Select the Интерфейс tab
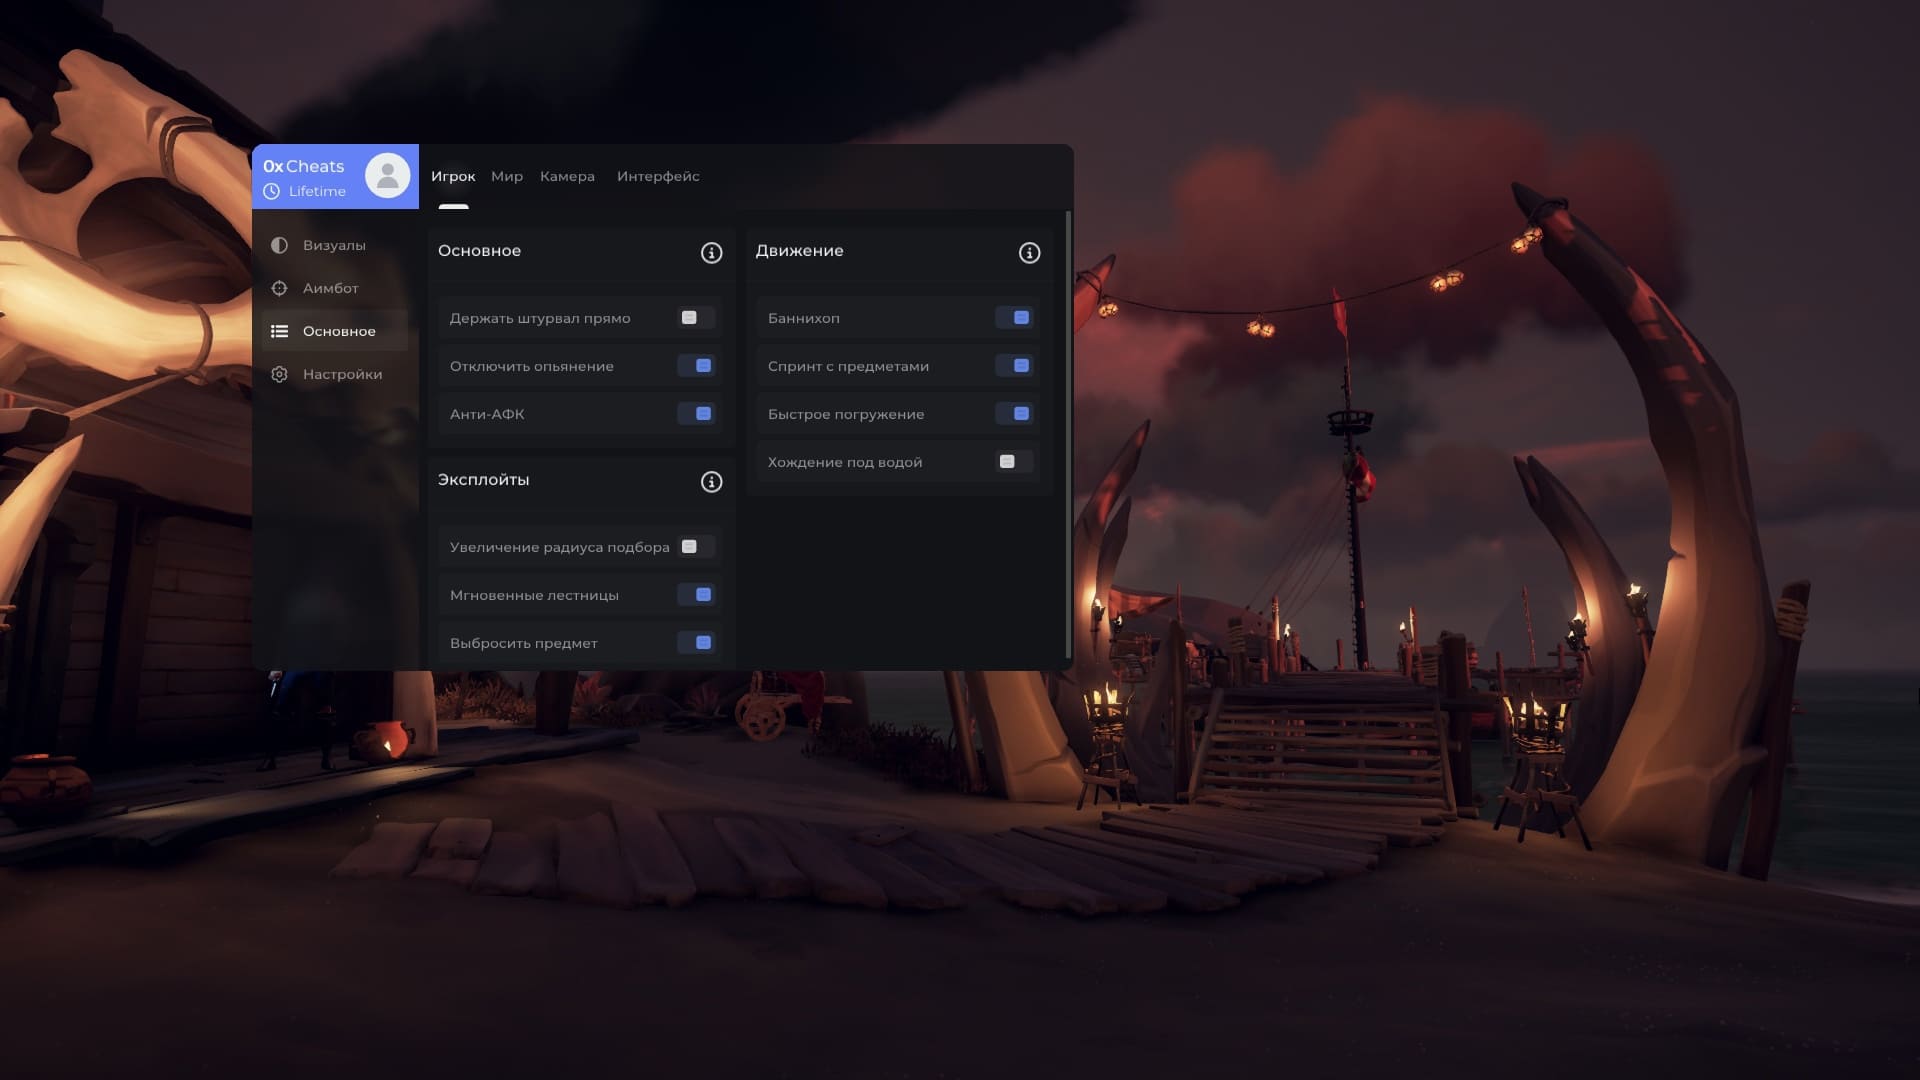This screenshot has height=1080, width=1920. pyautogui.click(x=658, y=176)
